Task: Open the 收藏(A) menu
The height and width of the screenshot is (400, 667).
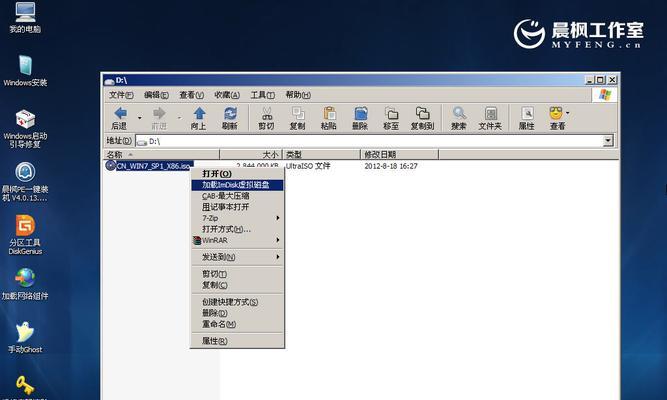Action: pos(227,95)
